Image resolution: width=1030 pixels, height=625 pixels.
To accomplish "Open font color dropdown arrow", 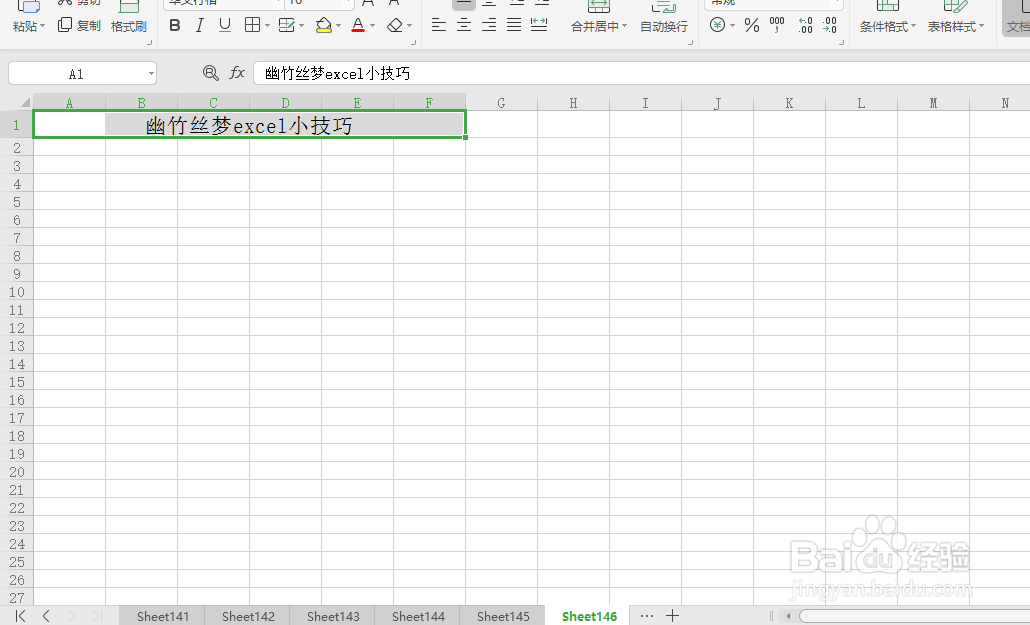I will 372,26.
